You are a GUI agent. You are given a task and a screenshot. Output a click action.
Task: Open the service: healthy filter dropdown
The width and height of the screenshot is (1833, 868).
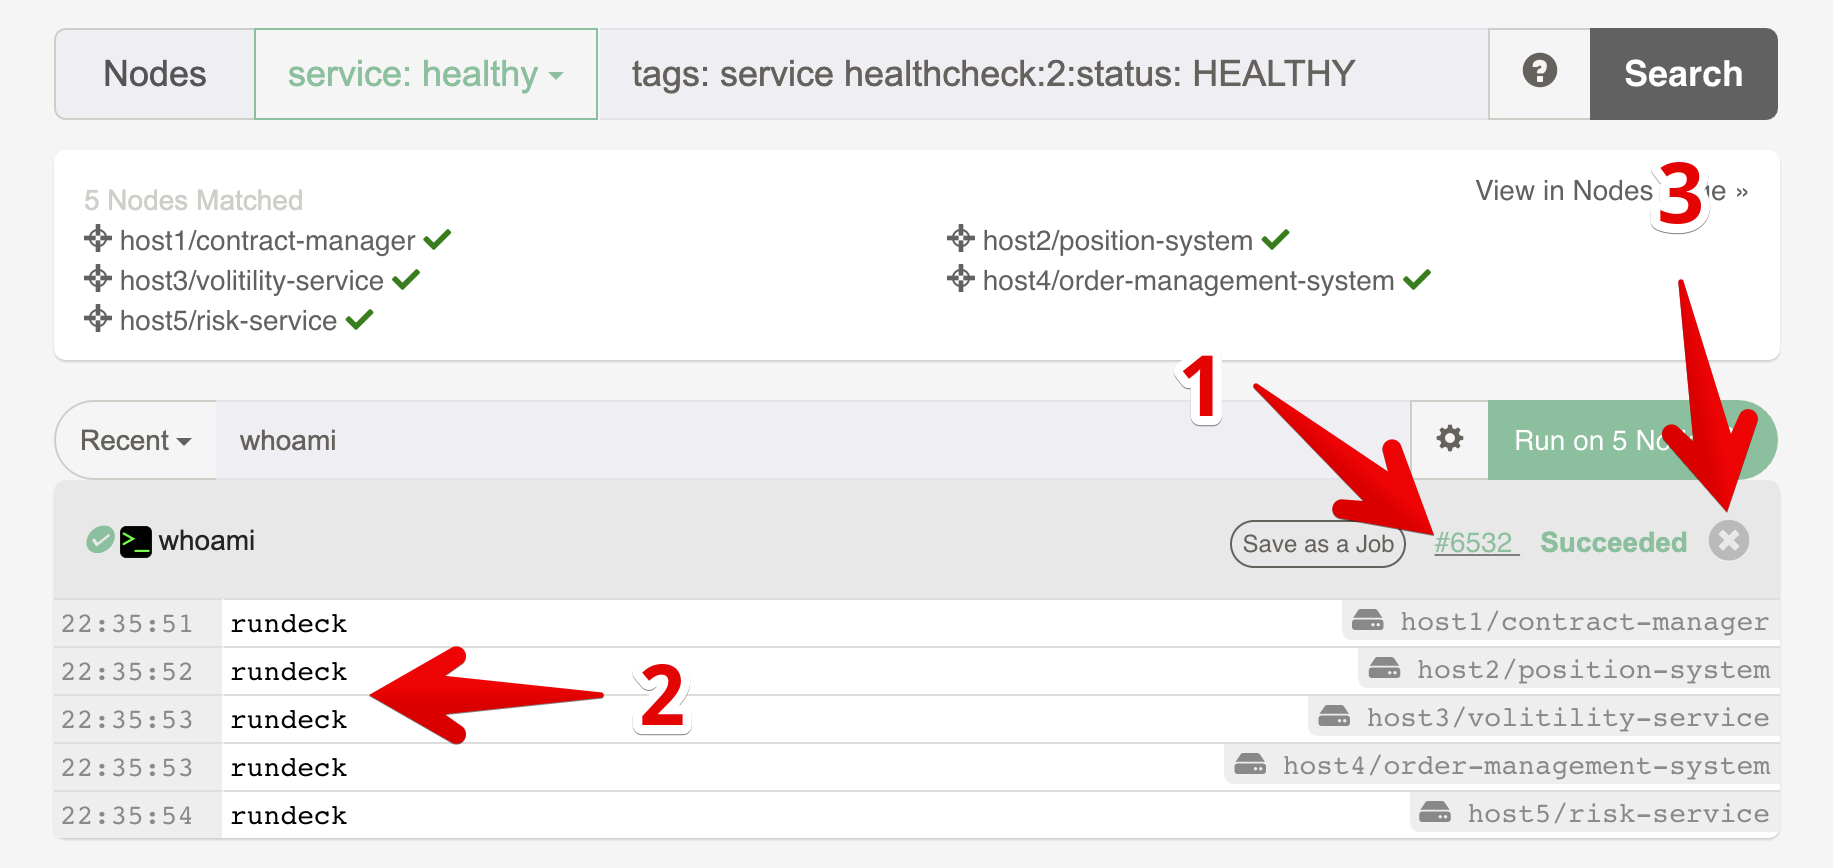point(426,74)
